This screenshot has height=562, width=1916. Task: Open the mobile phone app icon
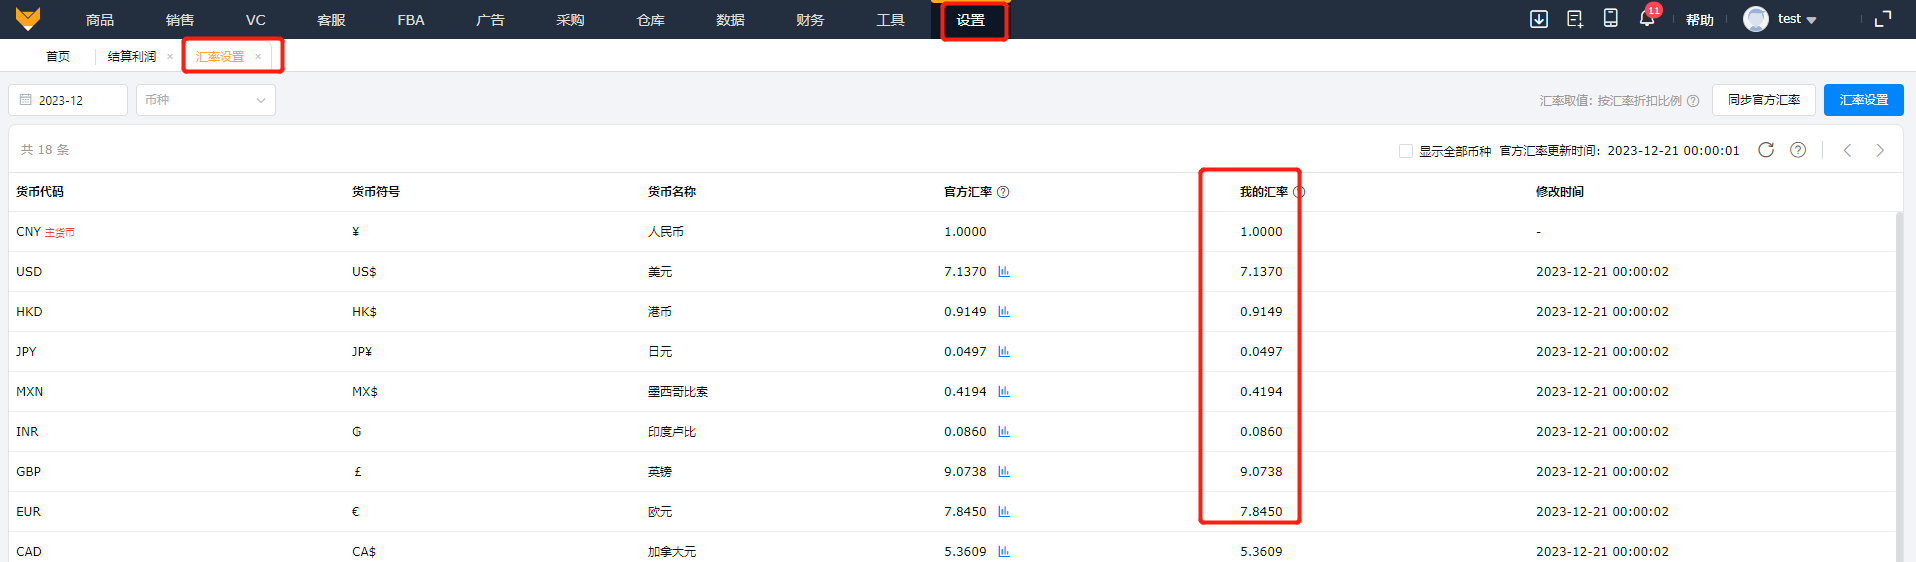(1611, 18)
